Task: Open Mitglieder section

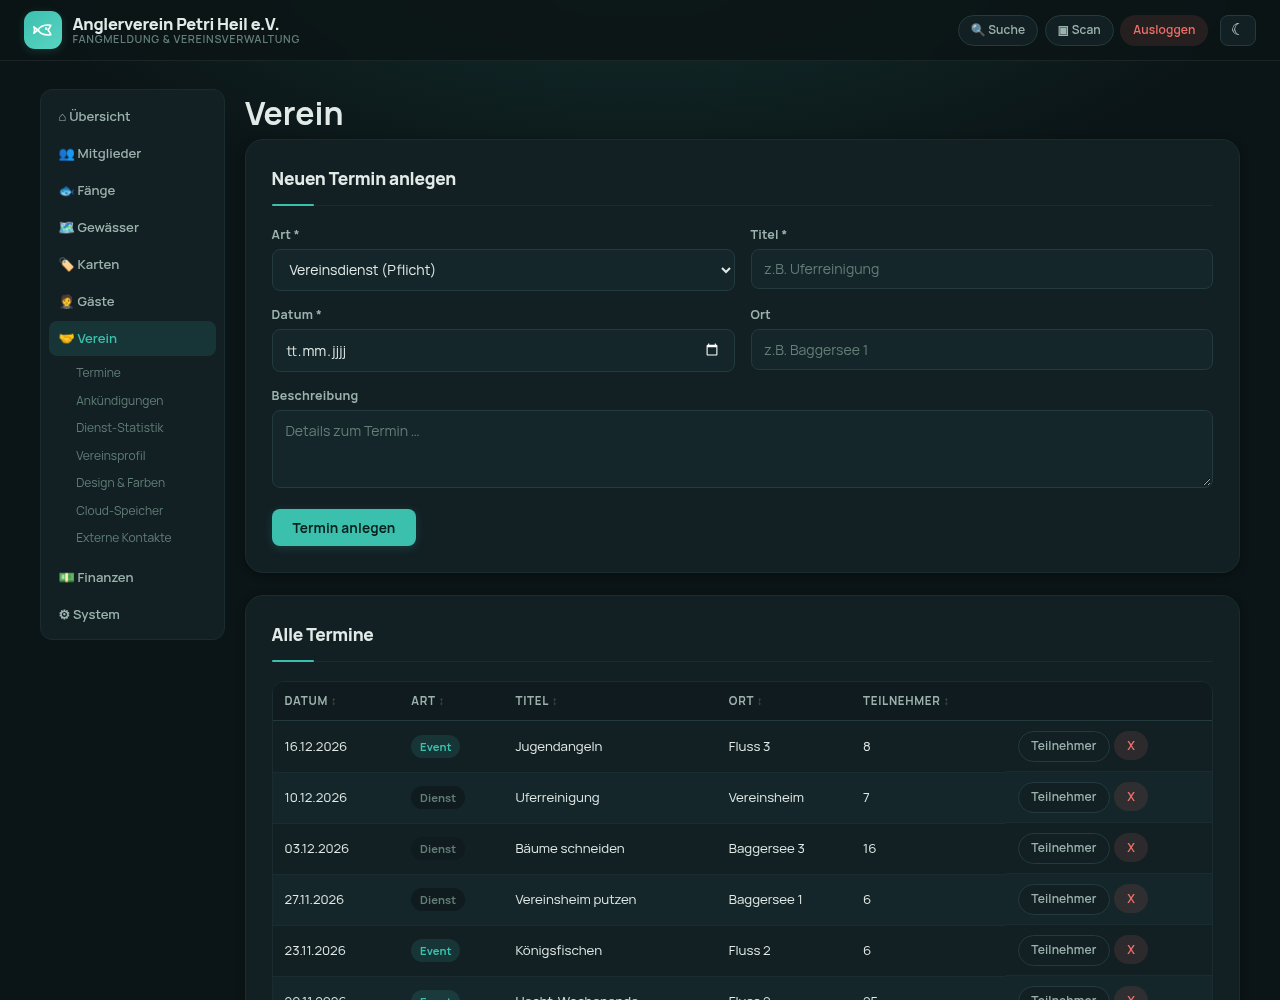Action: coord(132,154)
